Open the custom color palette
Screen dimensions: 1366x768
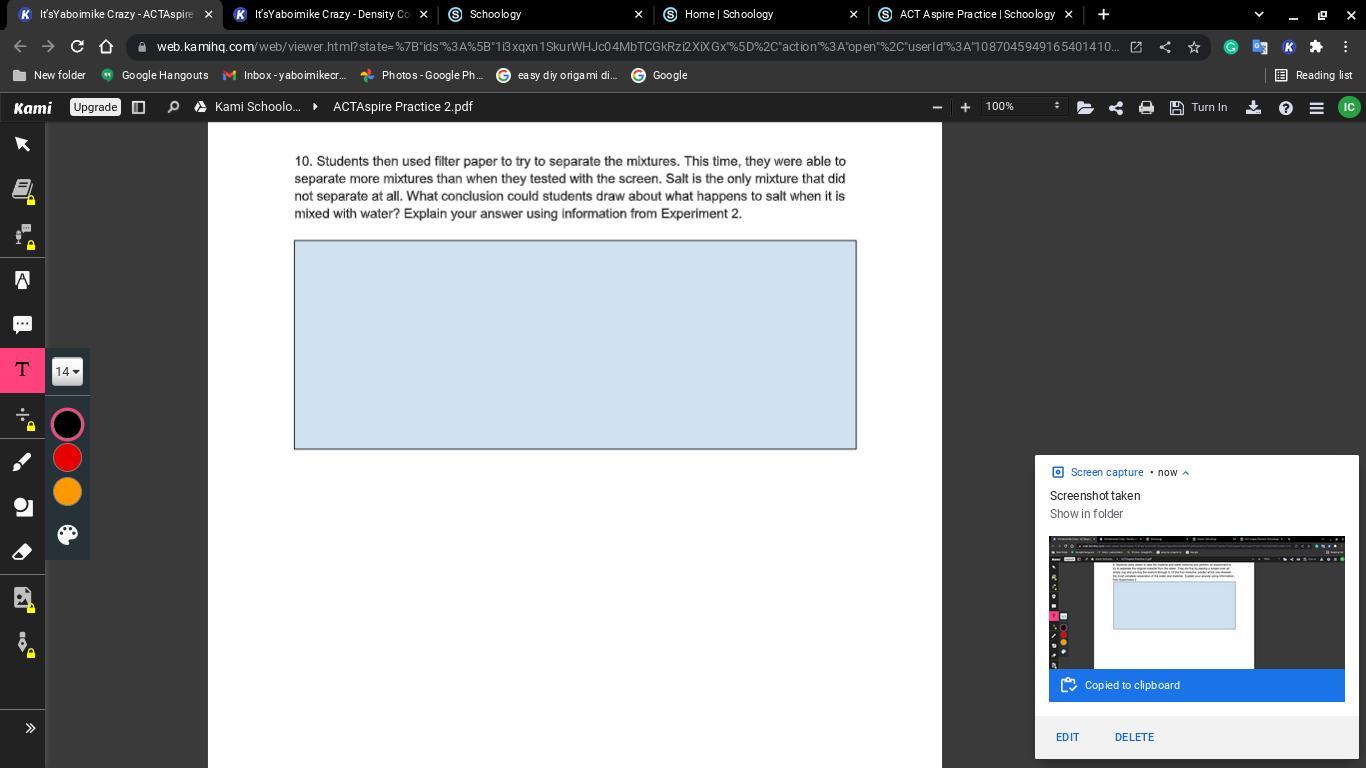click(x=67, y=534)
